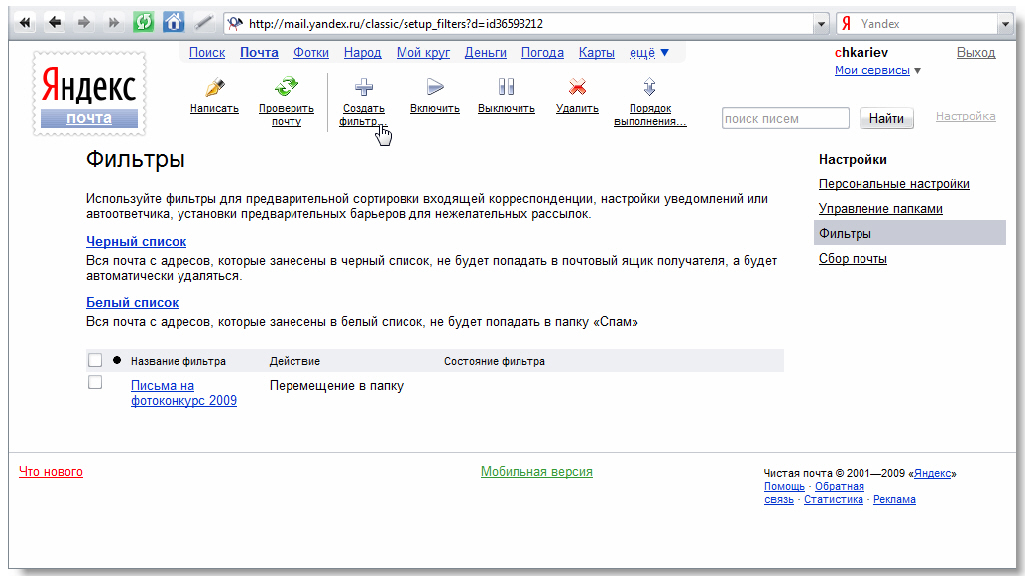
Task: Click the browser forward arrow
Action: [84, 24]
